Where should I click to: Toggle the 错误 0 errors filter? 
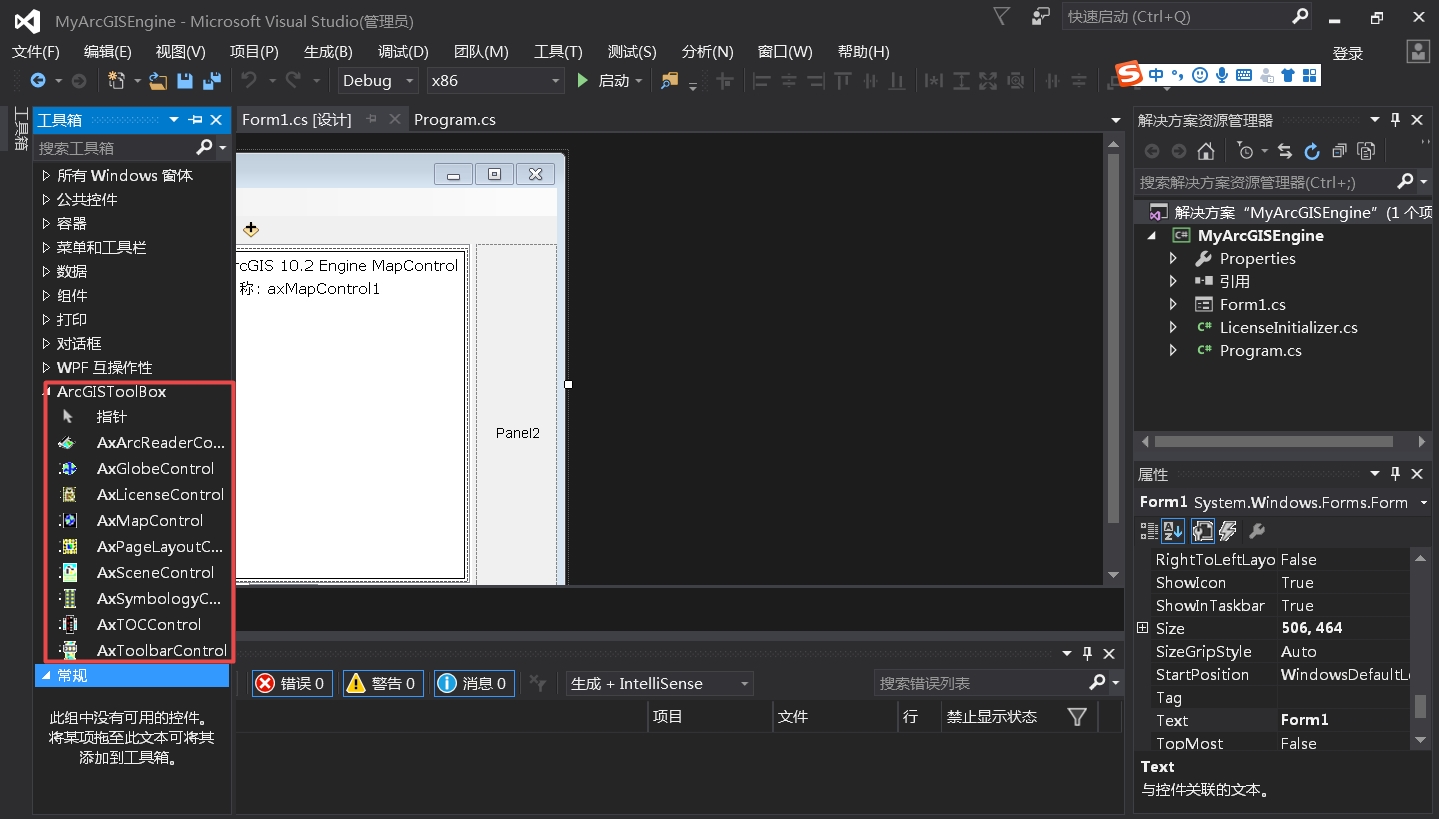tap(291, 683)
